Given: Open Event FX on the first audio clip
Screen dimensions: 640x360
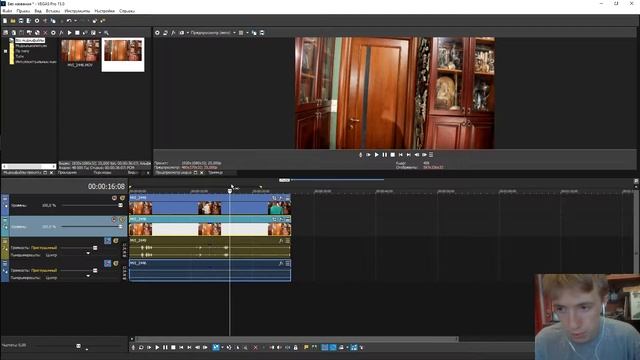Looking at the screenshot, I should pos(281,241).
